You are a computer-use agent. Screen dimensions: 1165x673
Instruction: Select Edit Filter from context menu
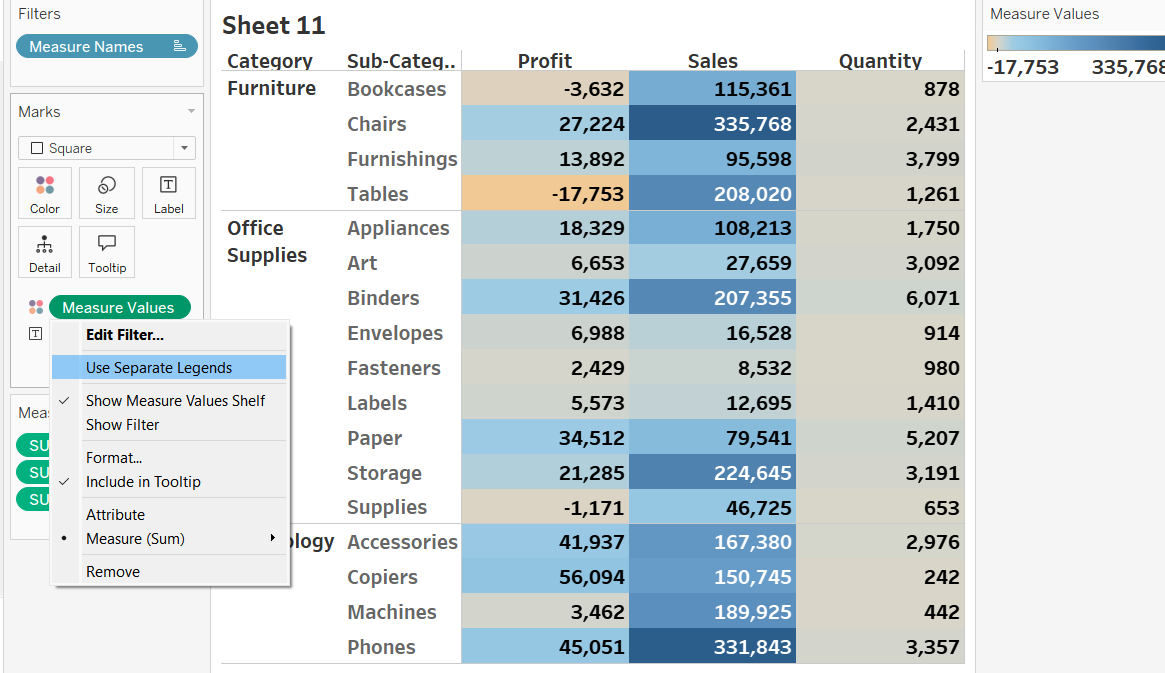125,335
